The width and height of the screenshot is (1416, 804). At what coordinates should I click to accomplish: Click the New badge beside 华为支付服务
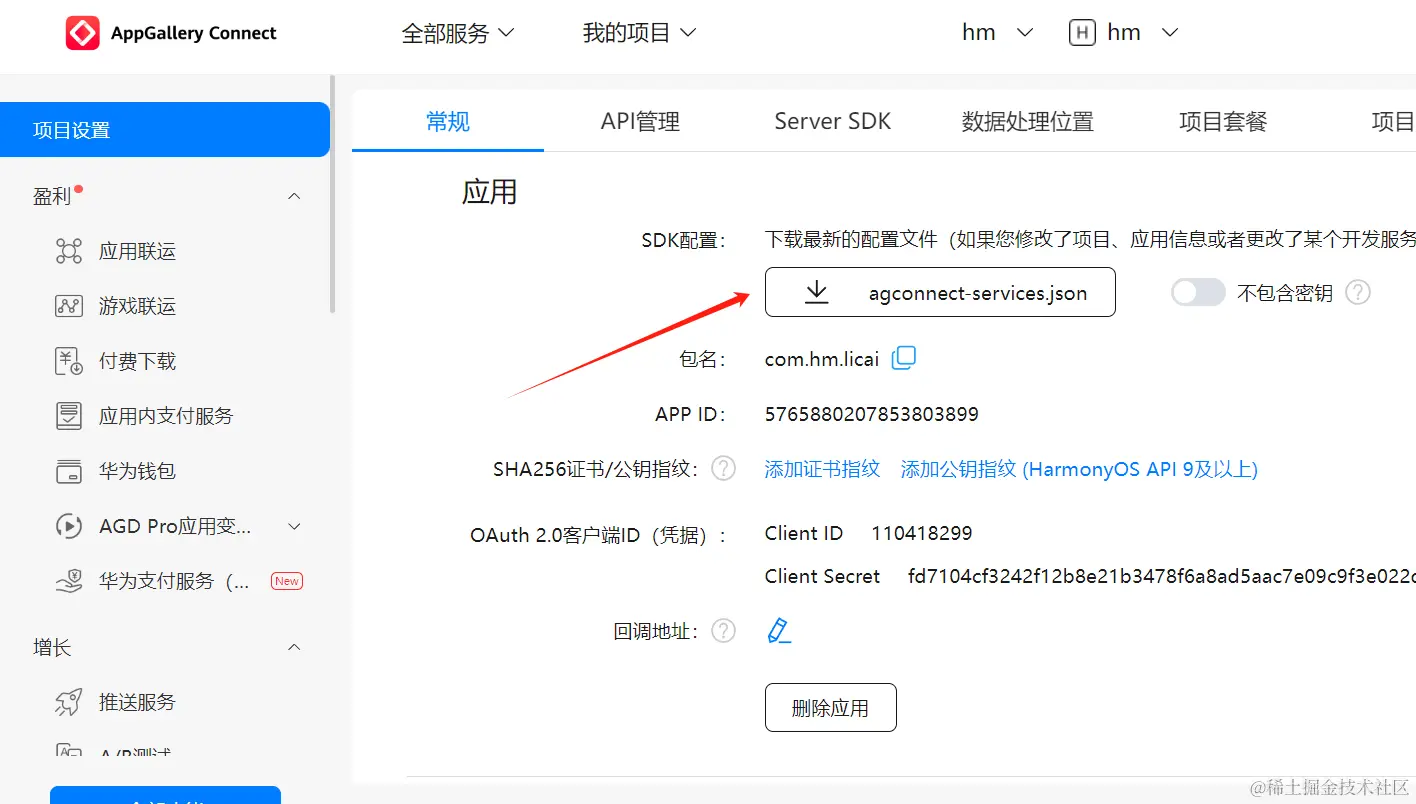[287, 581]
